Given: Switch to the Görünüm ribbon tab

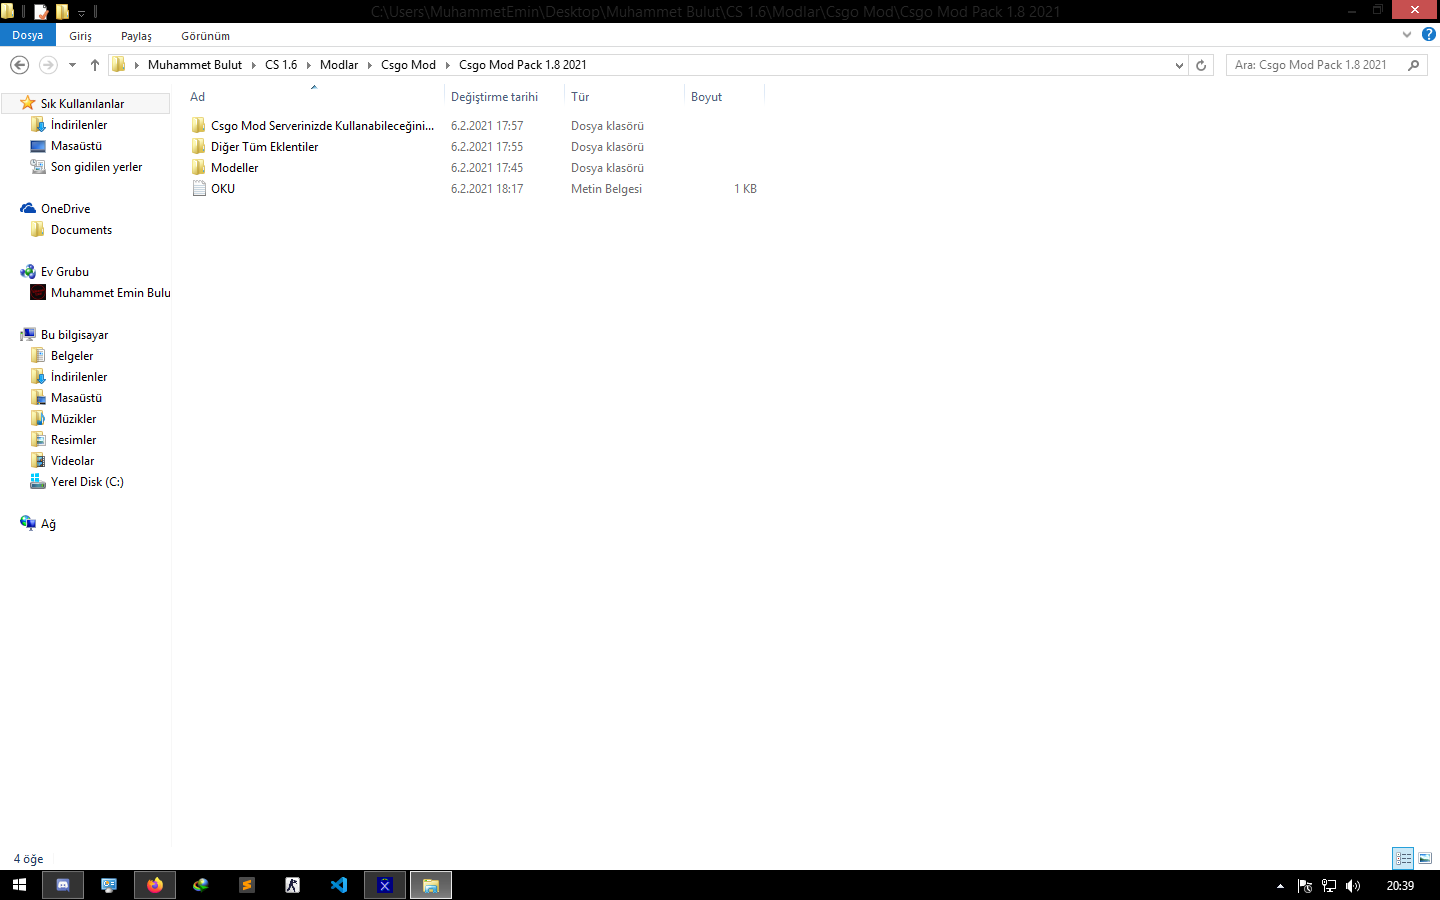Looking at the screenshot, I should coord(205,36).
